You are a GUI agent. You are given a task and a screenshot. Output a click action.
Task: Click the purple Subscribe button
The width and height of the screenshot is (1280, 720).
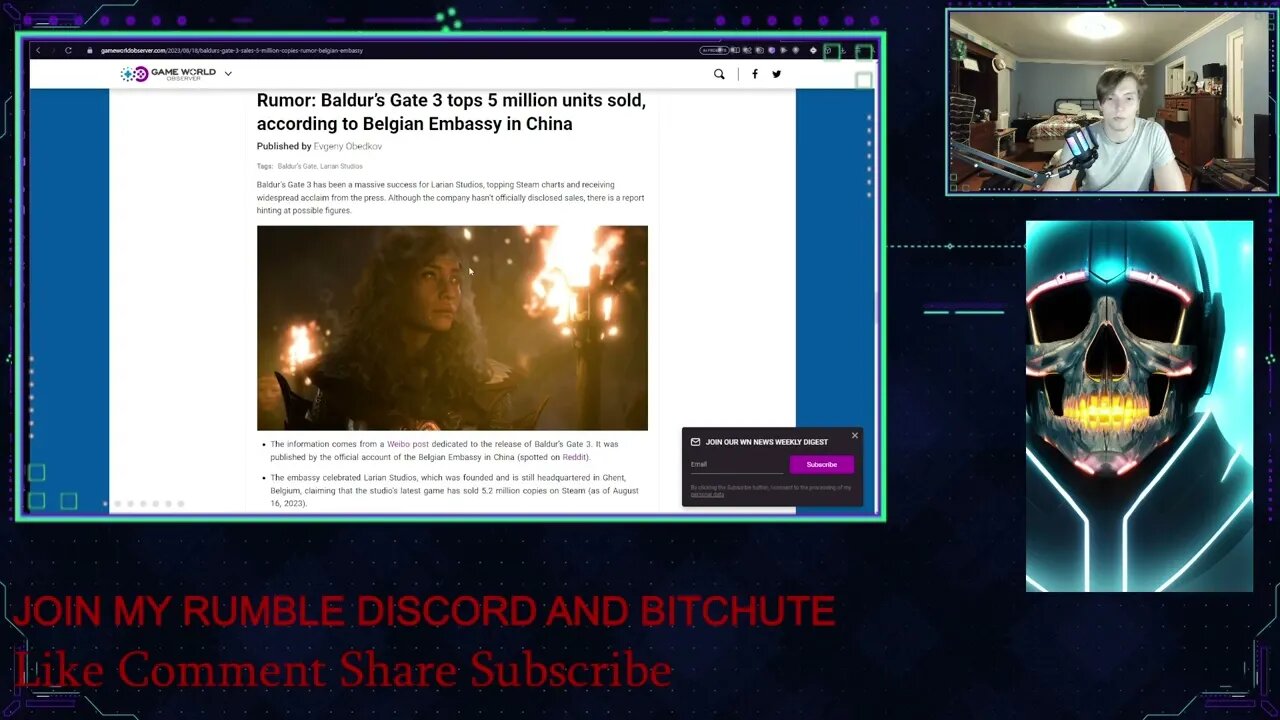click(821, 465)
